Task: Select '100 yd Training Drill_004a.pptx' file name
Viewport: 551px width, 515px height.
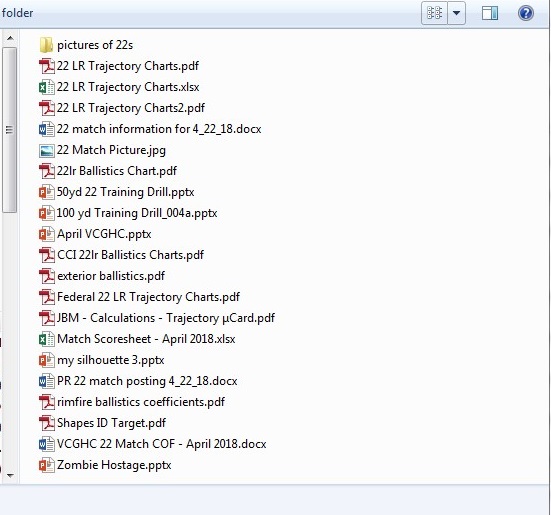Action: (x=137, y=213)
